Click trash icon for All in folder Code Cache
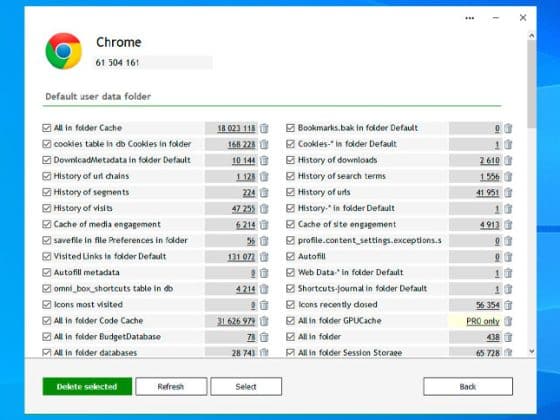 pos(264,321)
